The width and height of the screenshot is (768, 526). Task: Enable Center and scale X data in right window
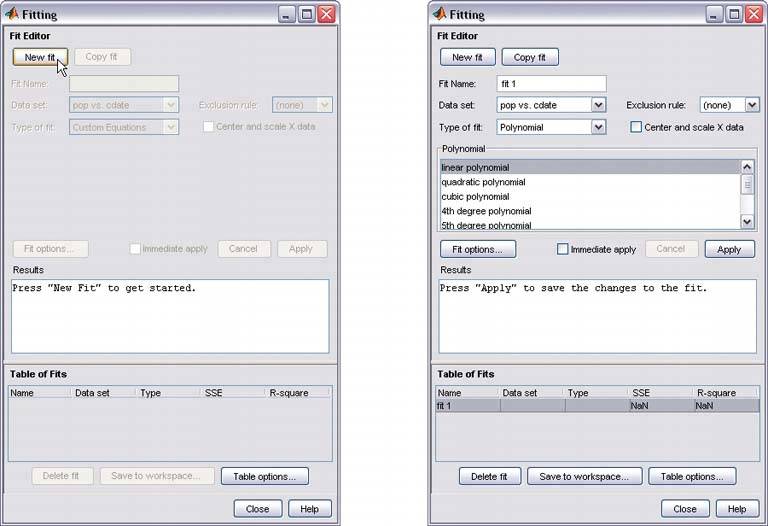636,127
